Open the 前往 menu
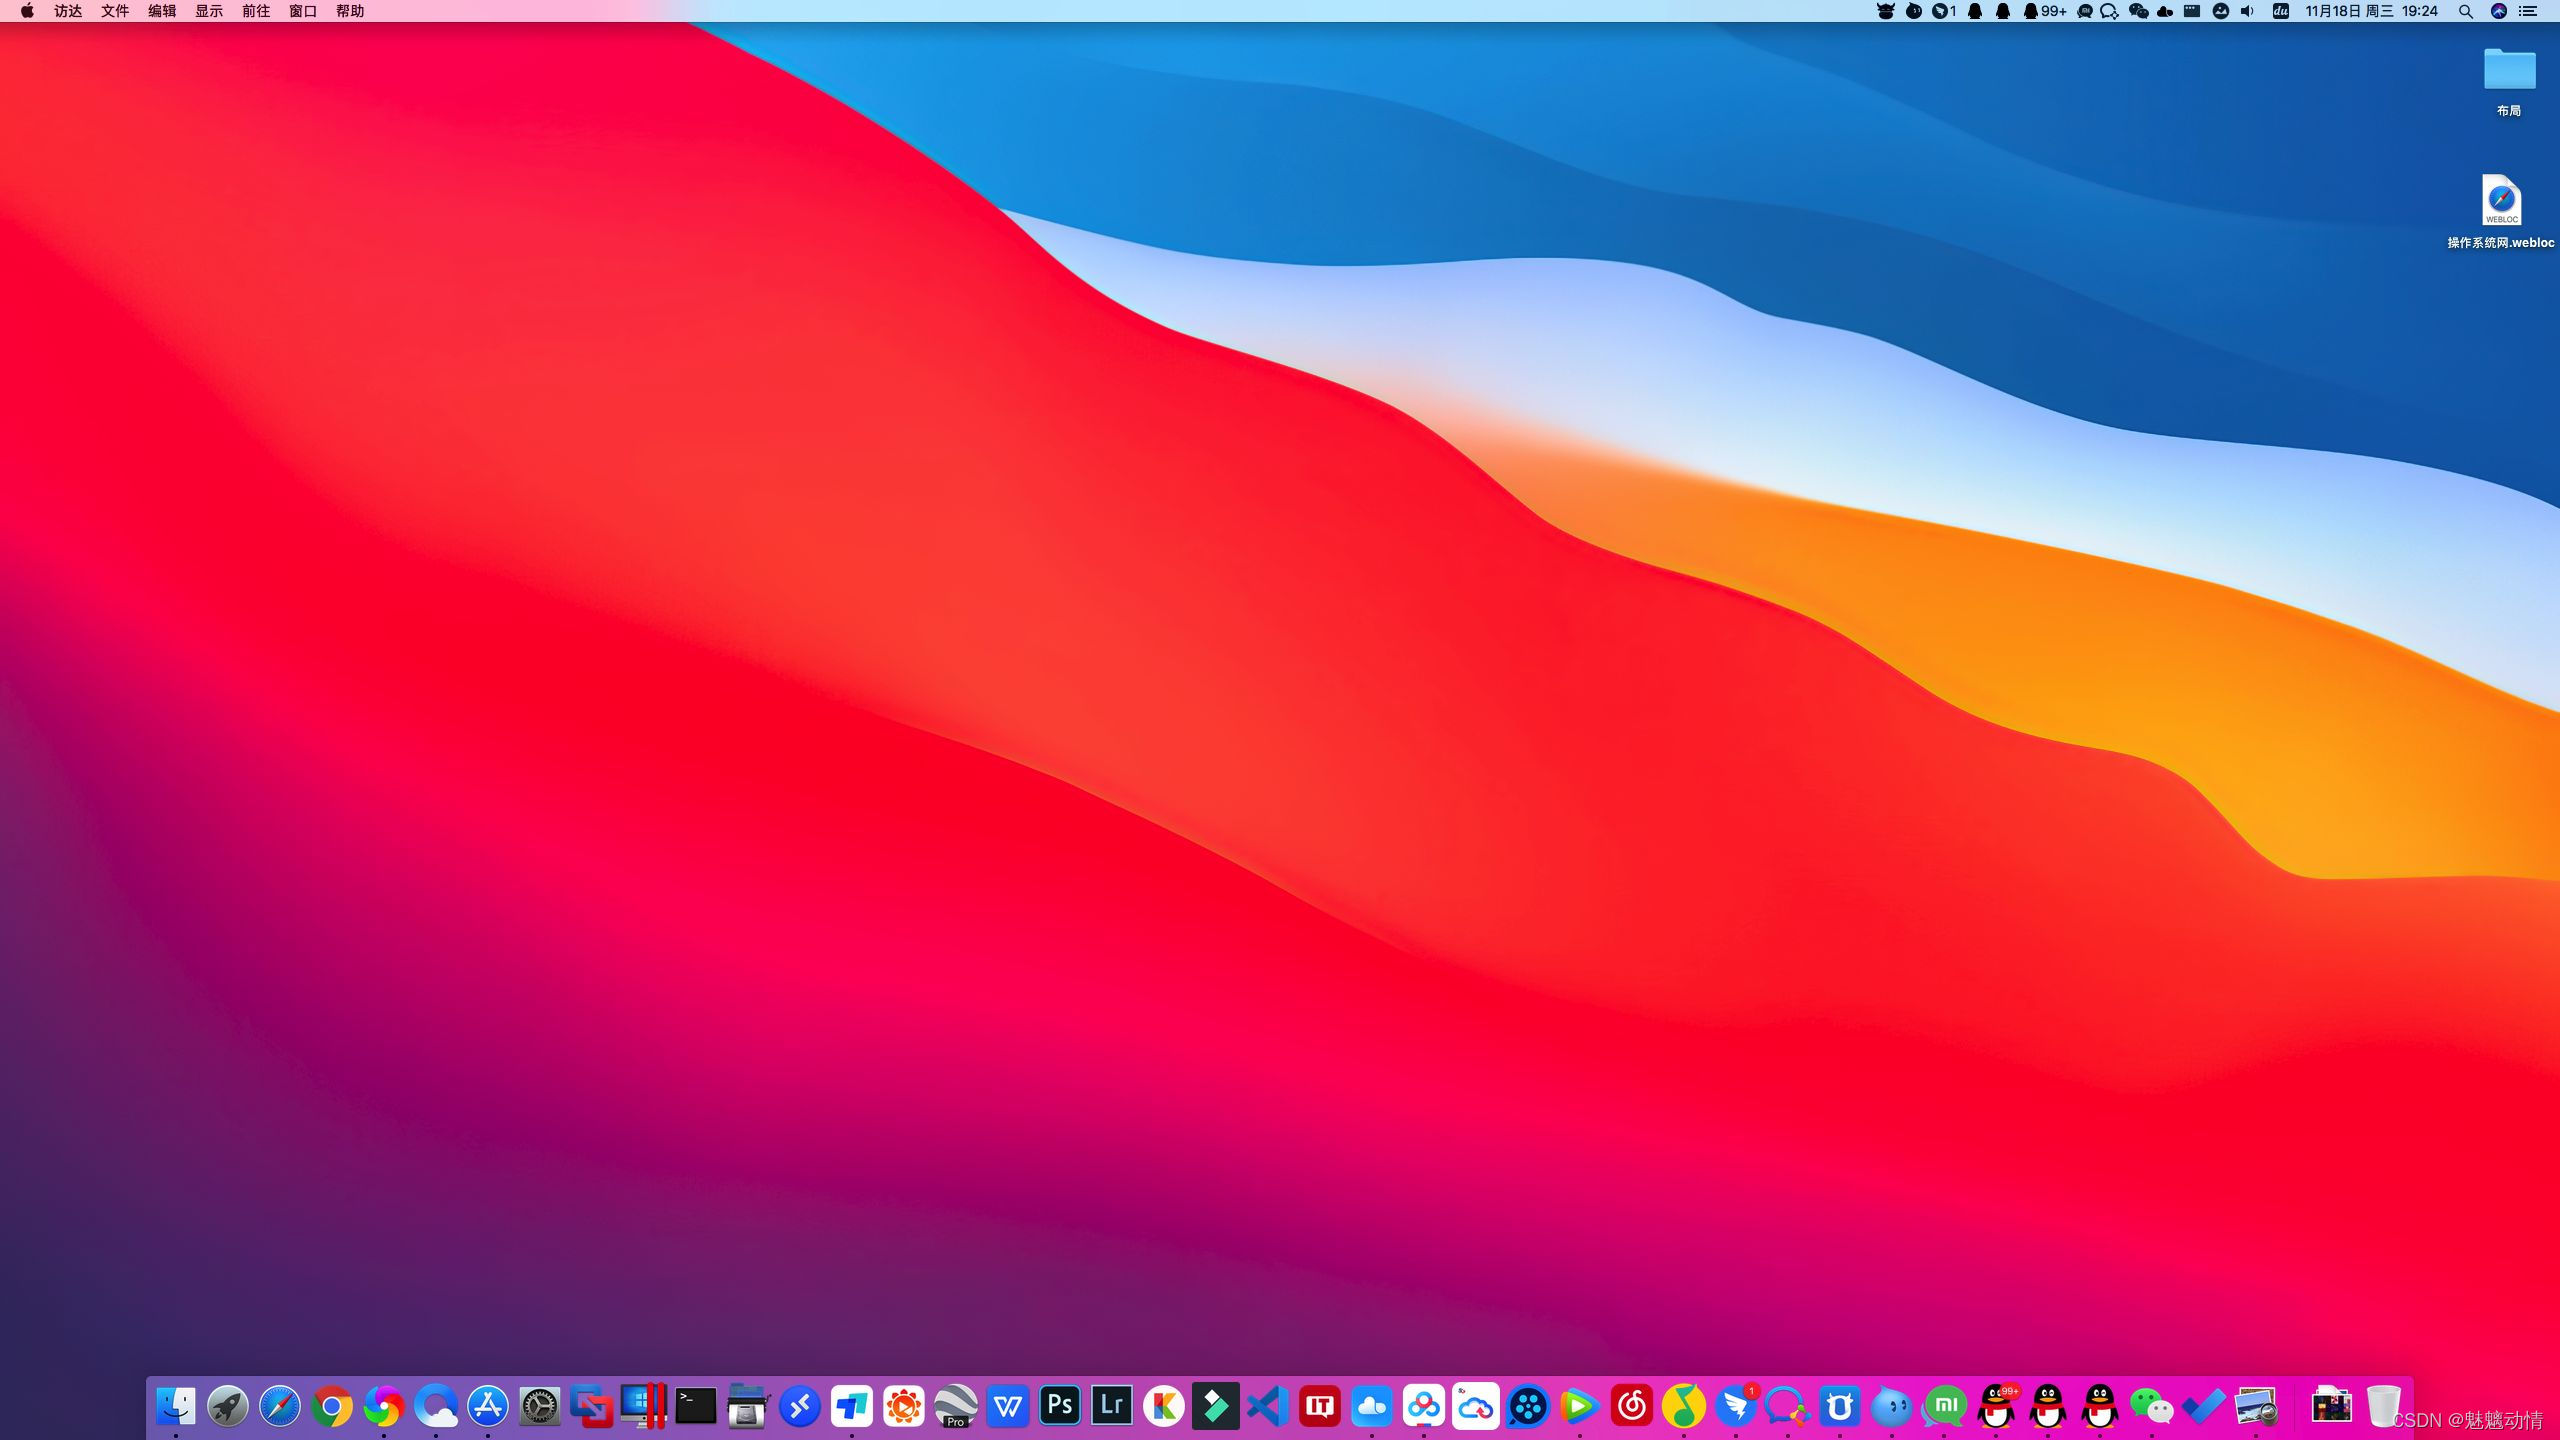Image resolution: width=2560 pixels, height=1440 pixels. (x=256, y=11)
